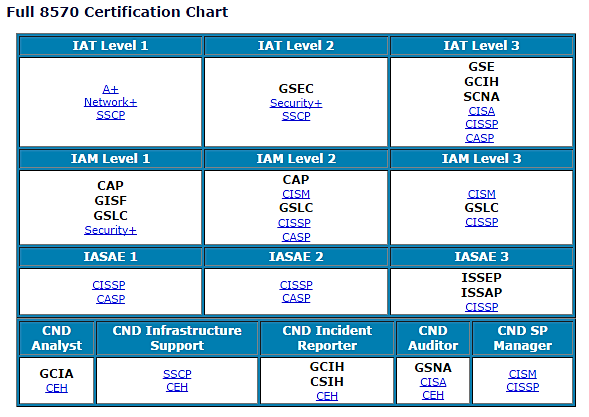Image resolution: width=589 pixels, height=417 pixels.
Task: Open the CISM link under IAM Level 3
Action: [482, 194]
